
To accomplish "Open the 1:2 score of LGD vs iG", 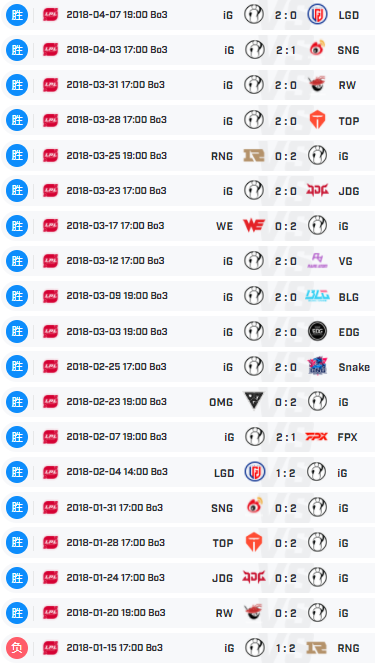I will [285, 472].
